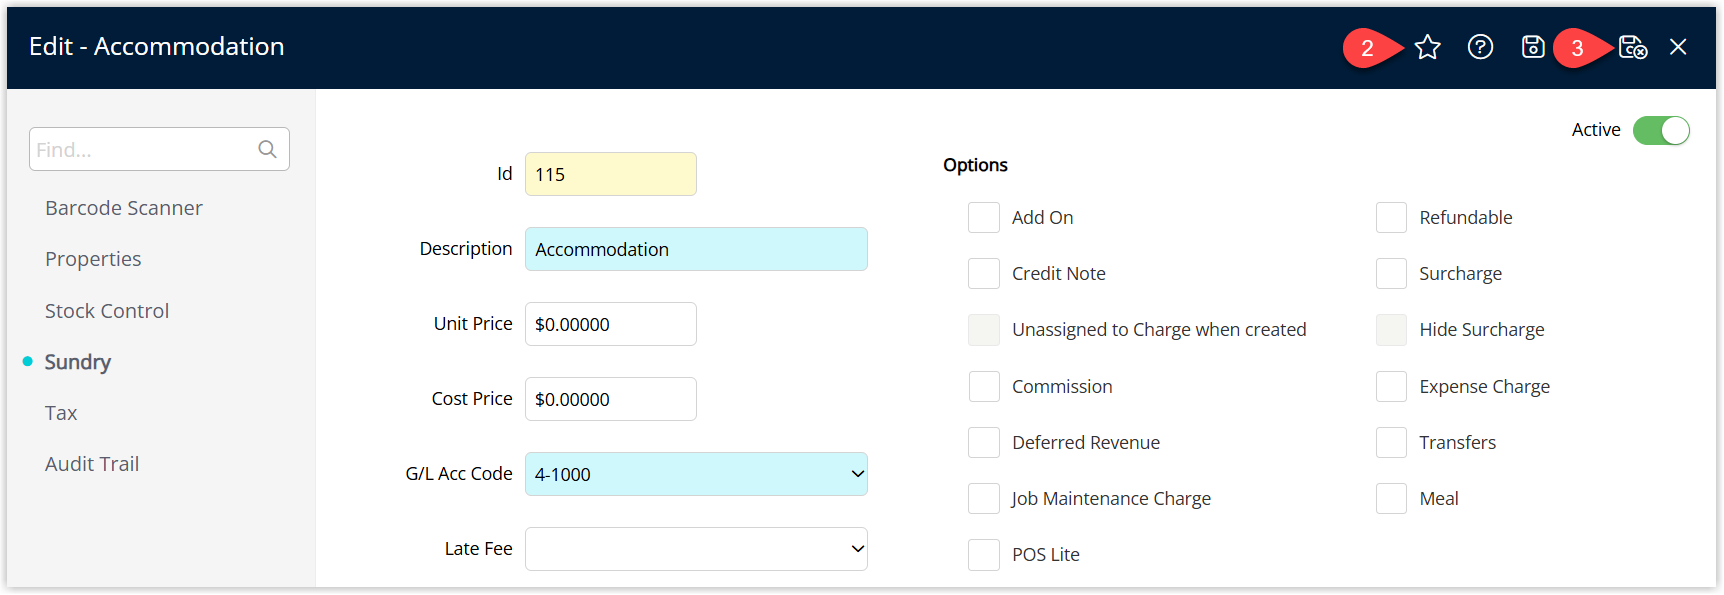
Task: Enable the Meal checkbox
Action: pyautogui.click(x=1391, y=498)
